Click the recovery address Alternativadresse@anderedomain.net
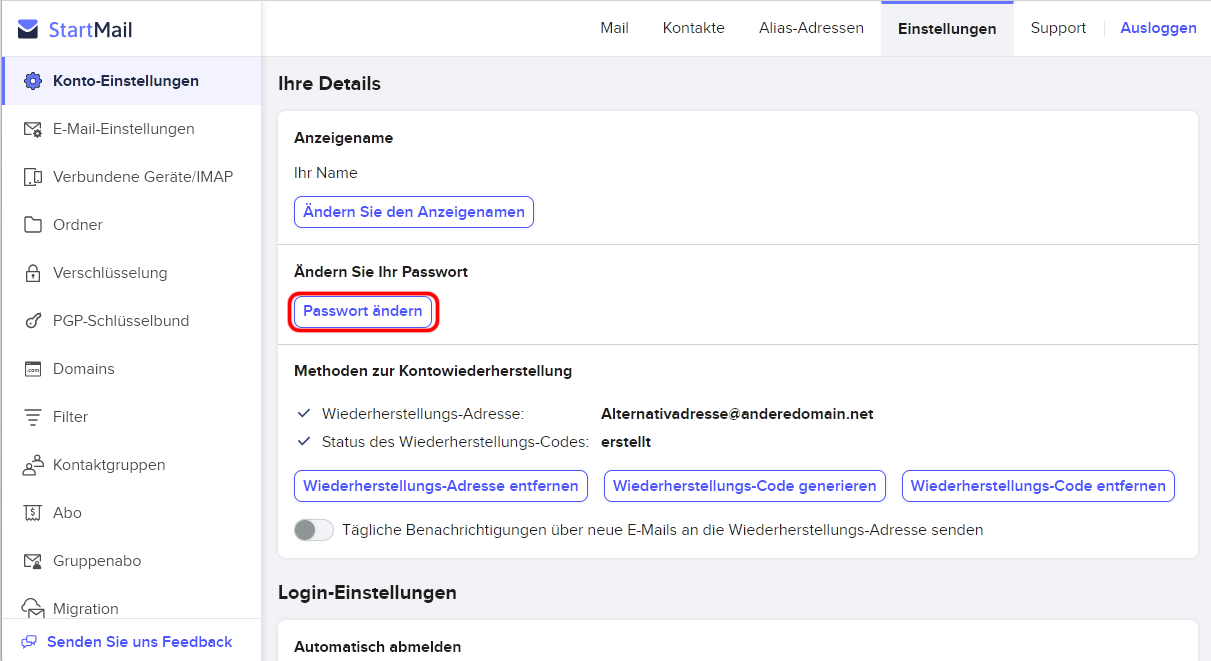 click(x=737, y=414)
